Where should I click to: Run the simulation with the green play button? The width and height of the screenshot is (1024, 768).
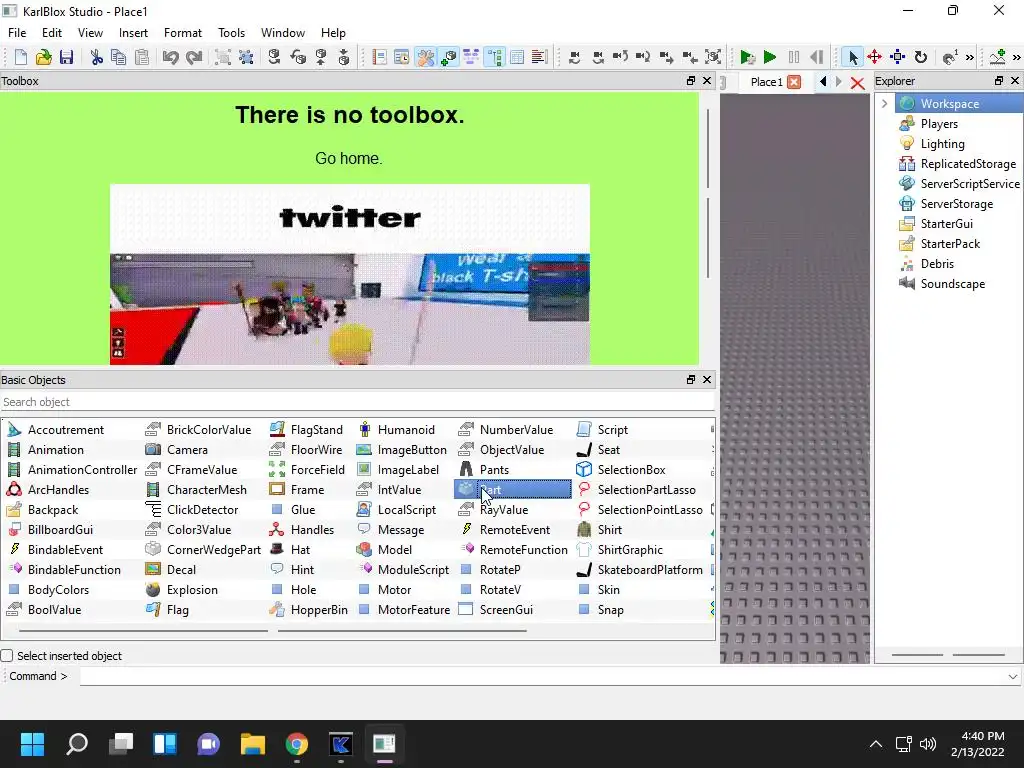(770, 57)
